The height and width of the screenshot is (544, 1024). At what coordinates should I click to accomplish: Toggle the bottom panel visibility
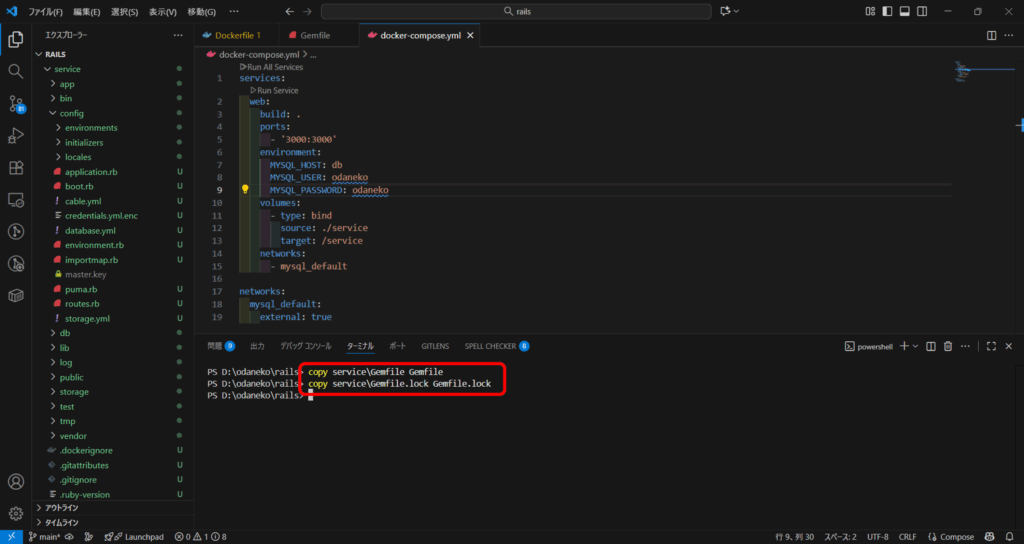tap(904, 11)
